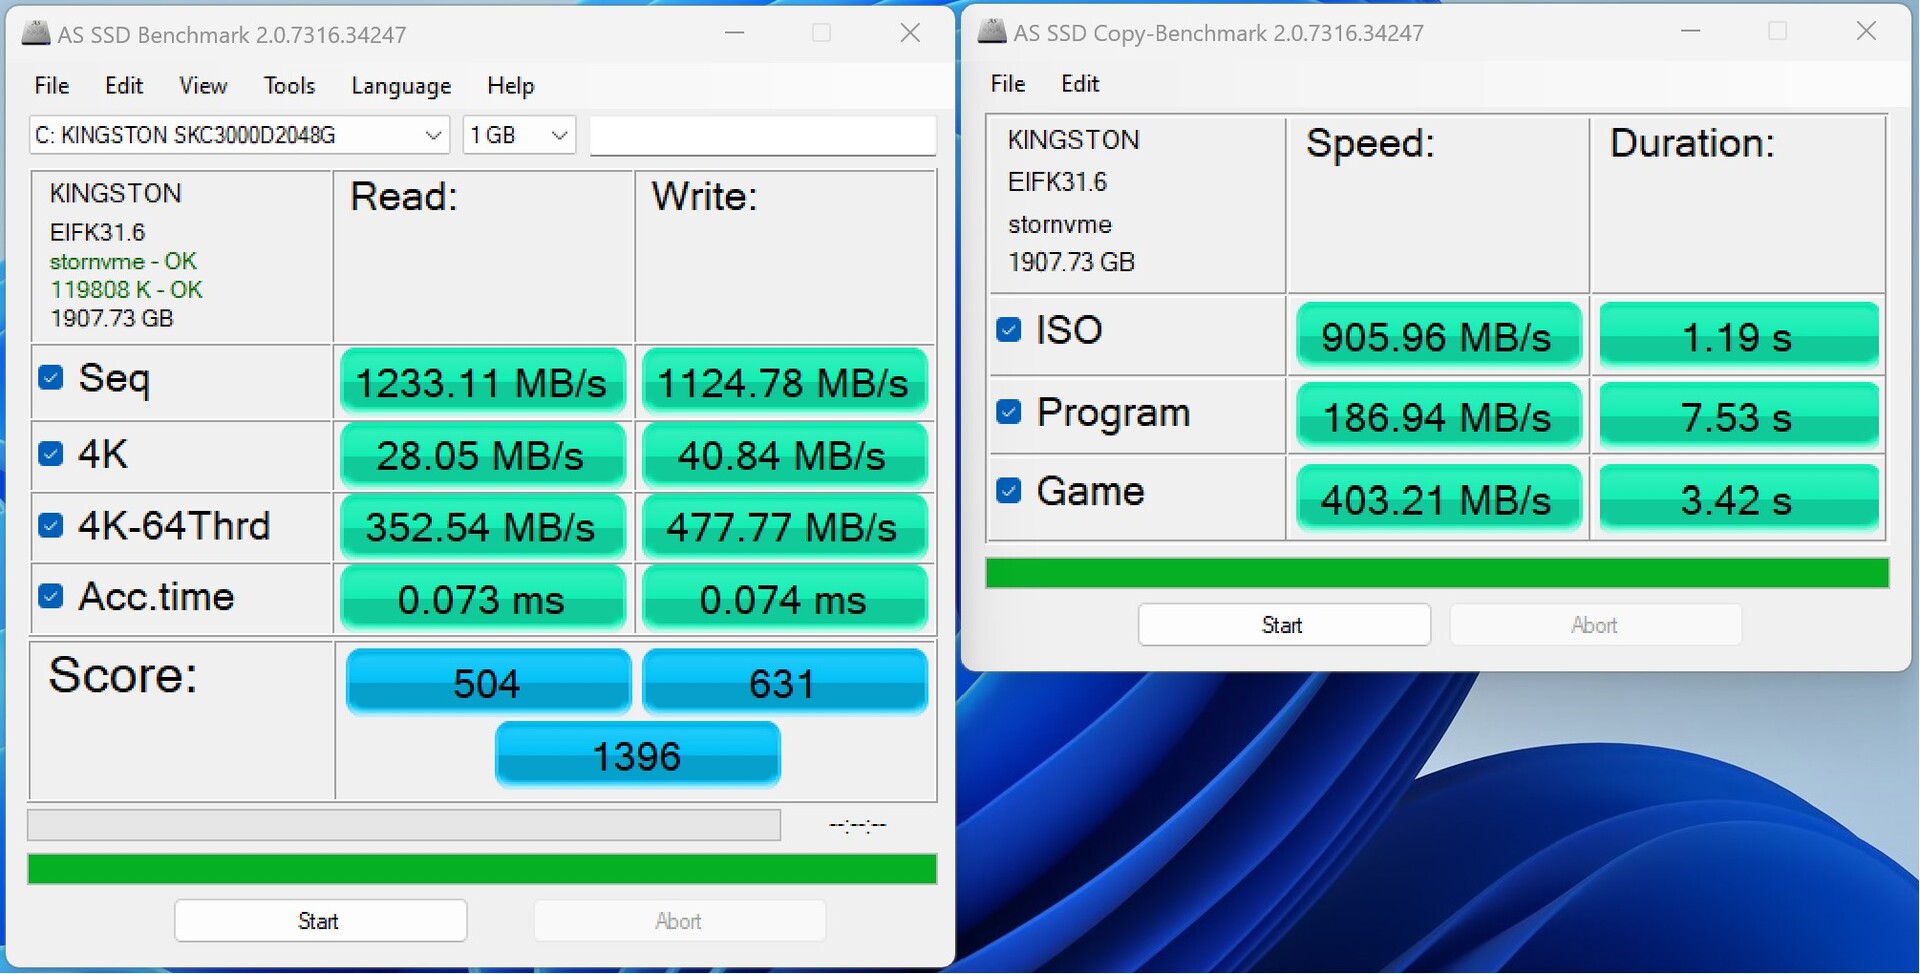Click the Seq write result 1124.78 MB/s
The width and height of the screenshot is (1920, 974).
pos(785,382)
